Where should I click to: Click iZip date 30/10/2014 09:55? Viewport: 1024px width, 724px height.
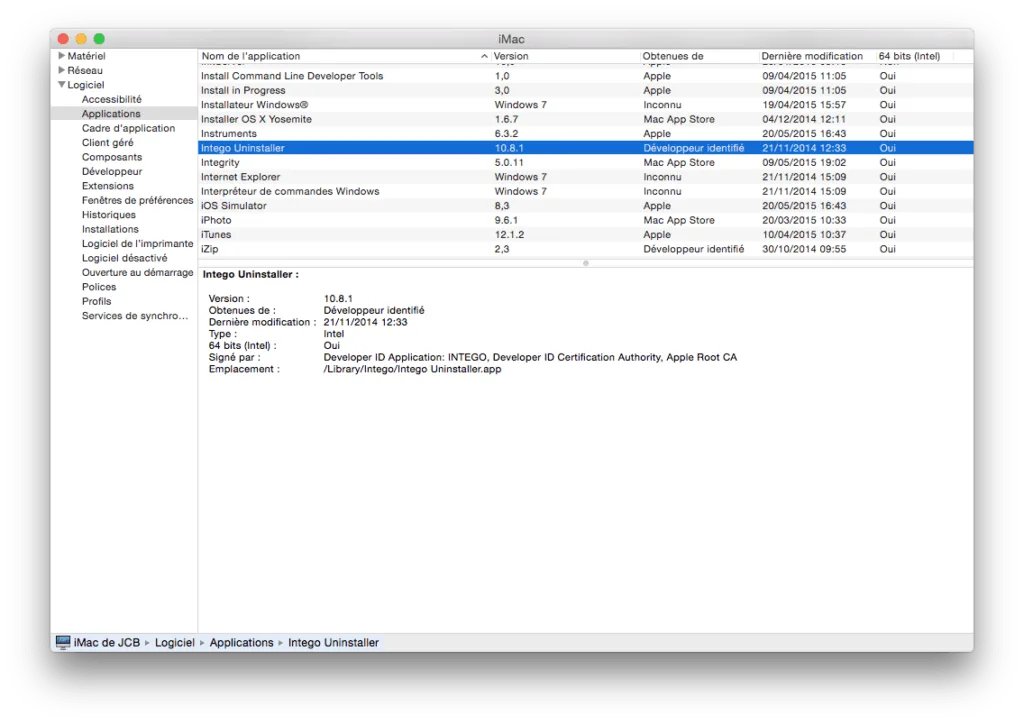tap(804, 249)
